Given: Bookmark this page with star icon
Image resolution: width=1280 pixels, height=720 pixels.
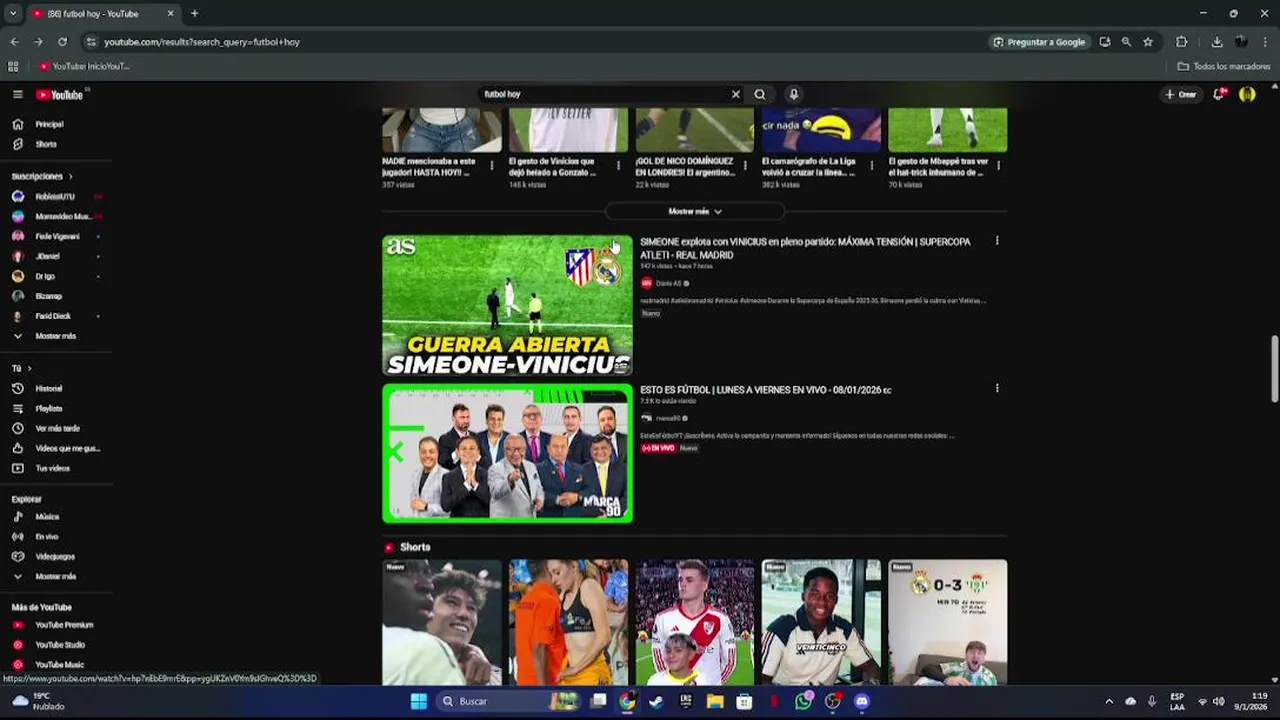Looking at the screenshot, I should (1148, 42).
